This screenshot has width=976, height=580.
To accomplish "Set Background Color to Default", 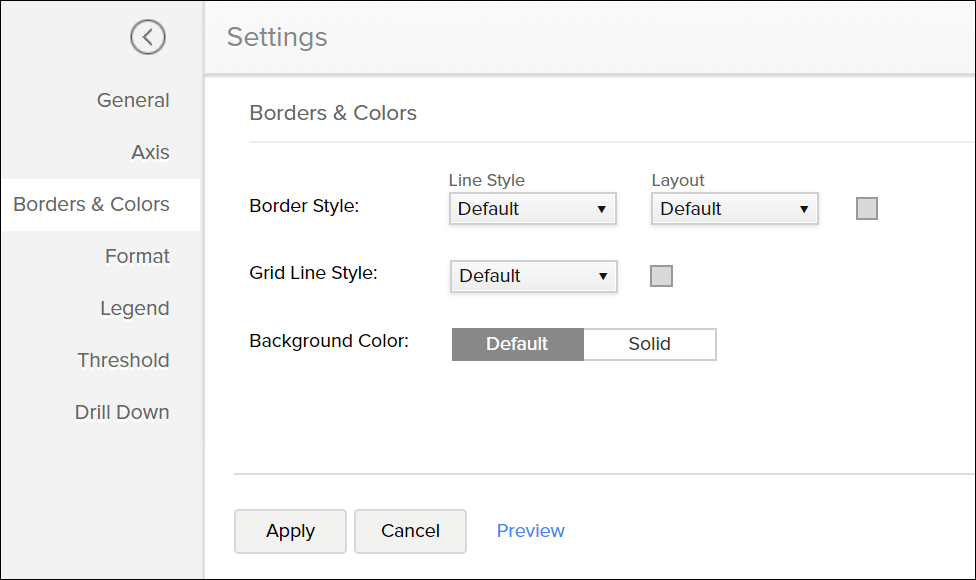I will point(517,344).
